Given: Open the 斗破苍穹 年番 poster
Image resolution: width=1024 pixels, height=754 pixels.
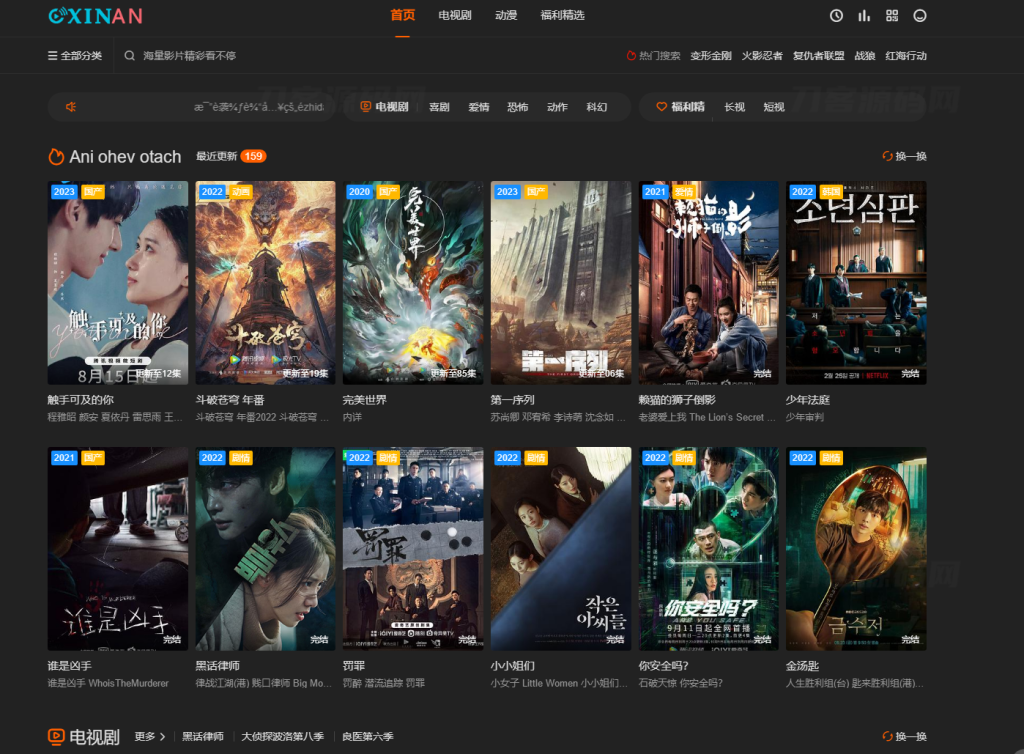Looking at the screenshot, I should pyautogui.click(x=265, y=283).
